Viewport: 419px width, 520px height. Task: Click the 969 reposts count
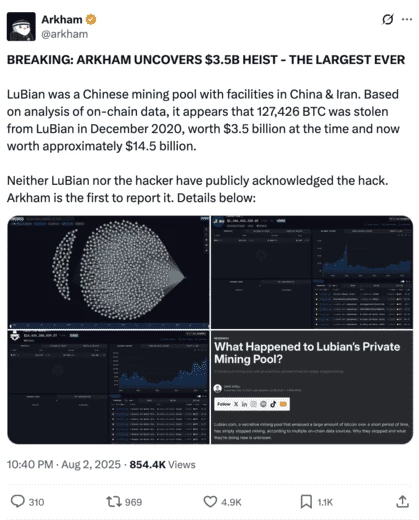[x=133, y=502]
